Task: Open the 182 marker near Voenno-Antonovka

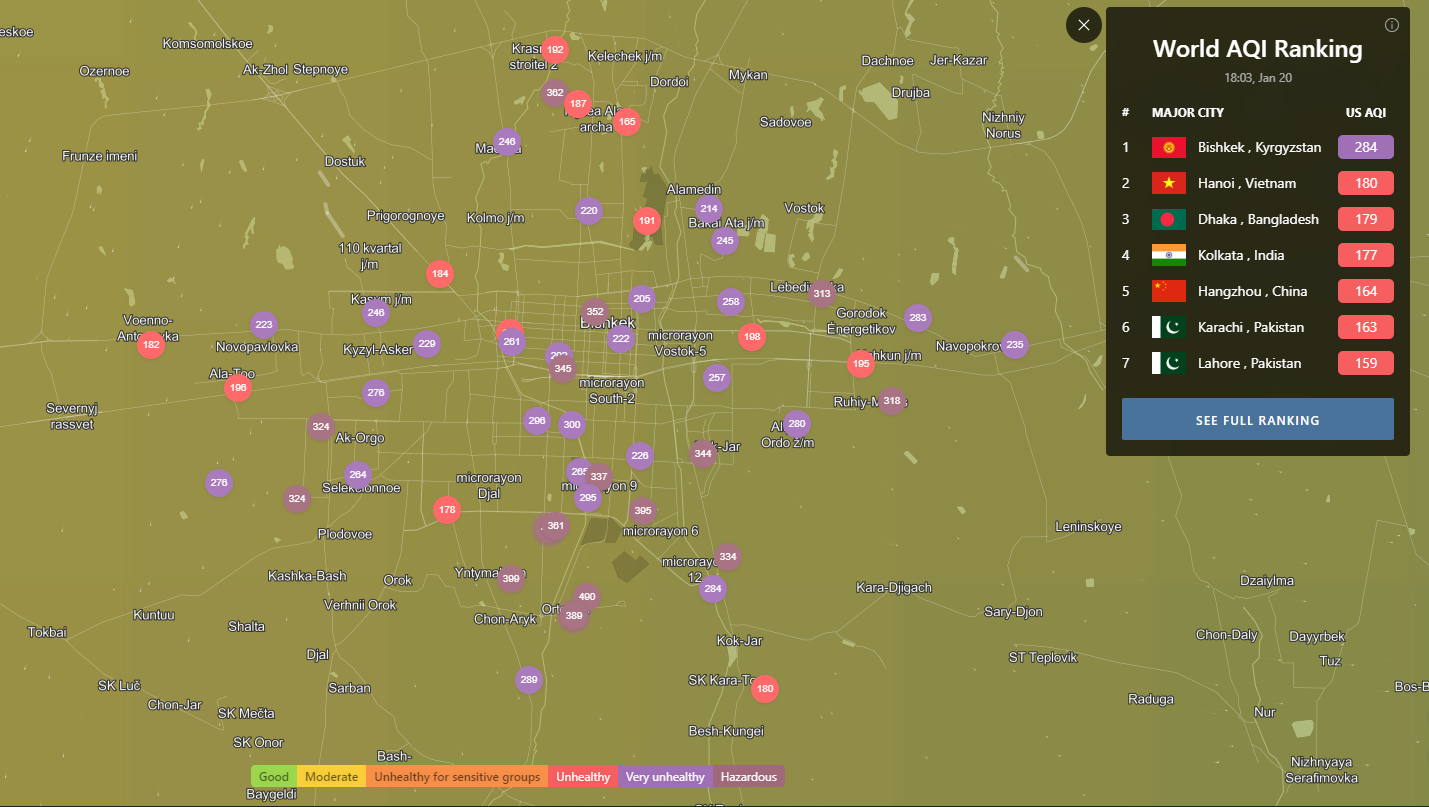Action: tap(151, 345)
